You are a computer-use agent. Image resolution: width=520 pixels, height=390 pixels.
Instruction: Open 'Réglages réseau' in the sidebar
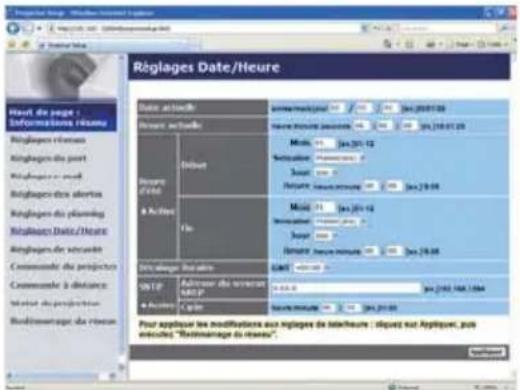tap(48, 140)
